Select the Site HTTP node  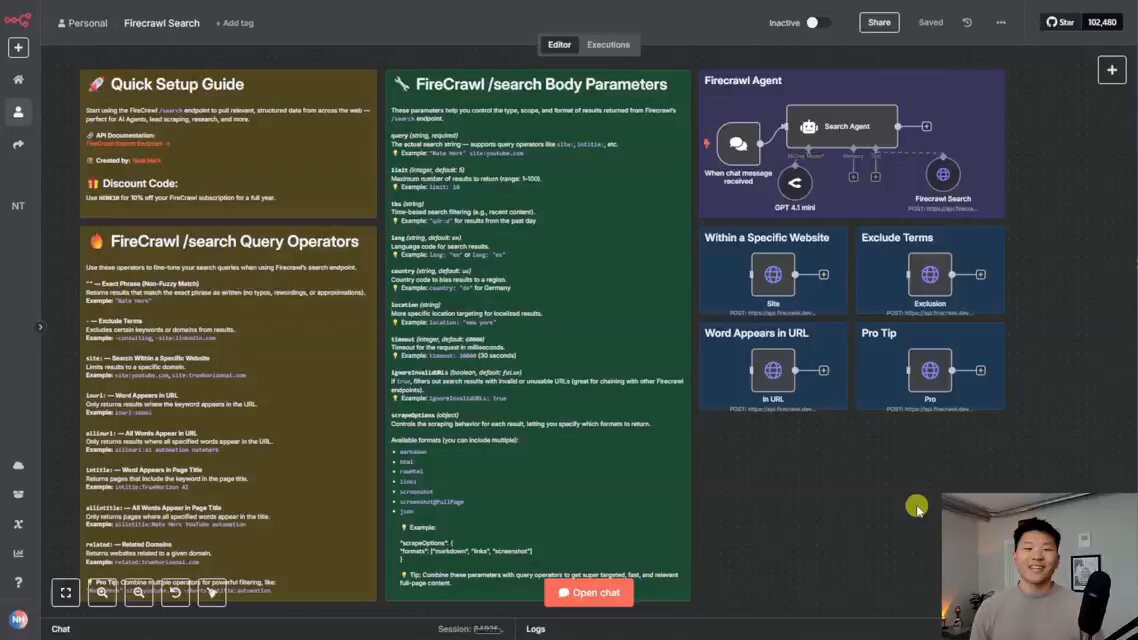773,274
